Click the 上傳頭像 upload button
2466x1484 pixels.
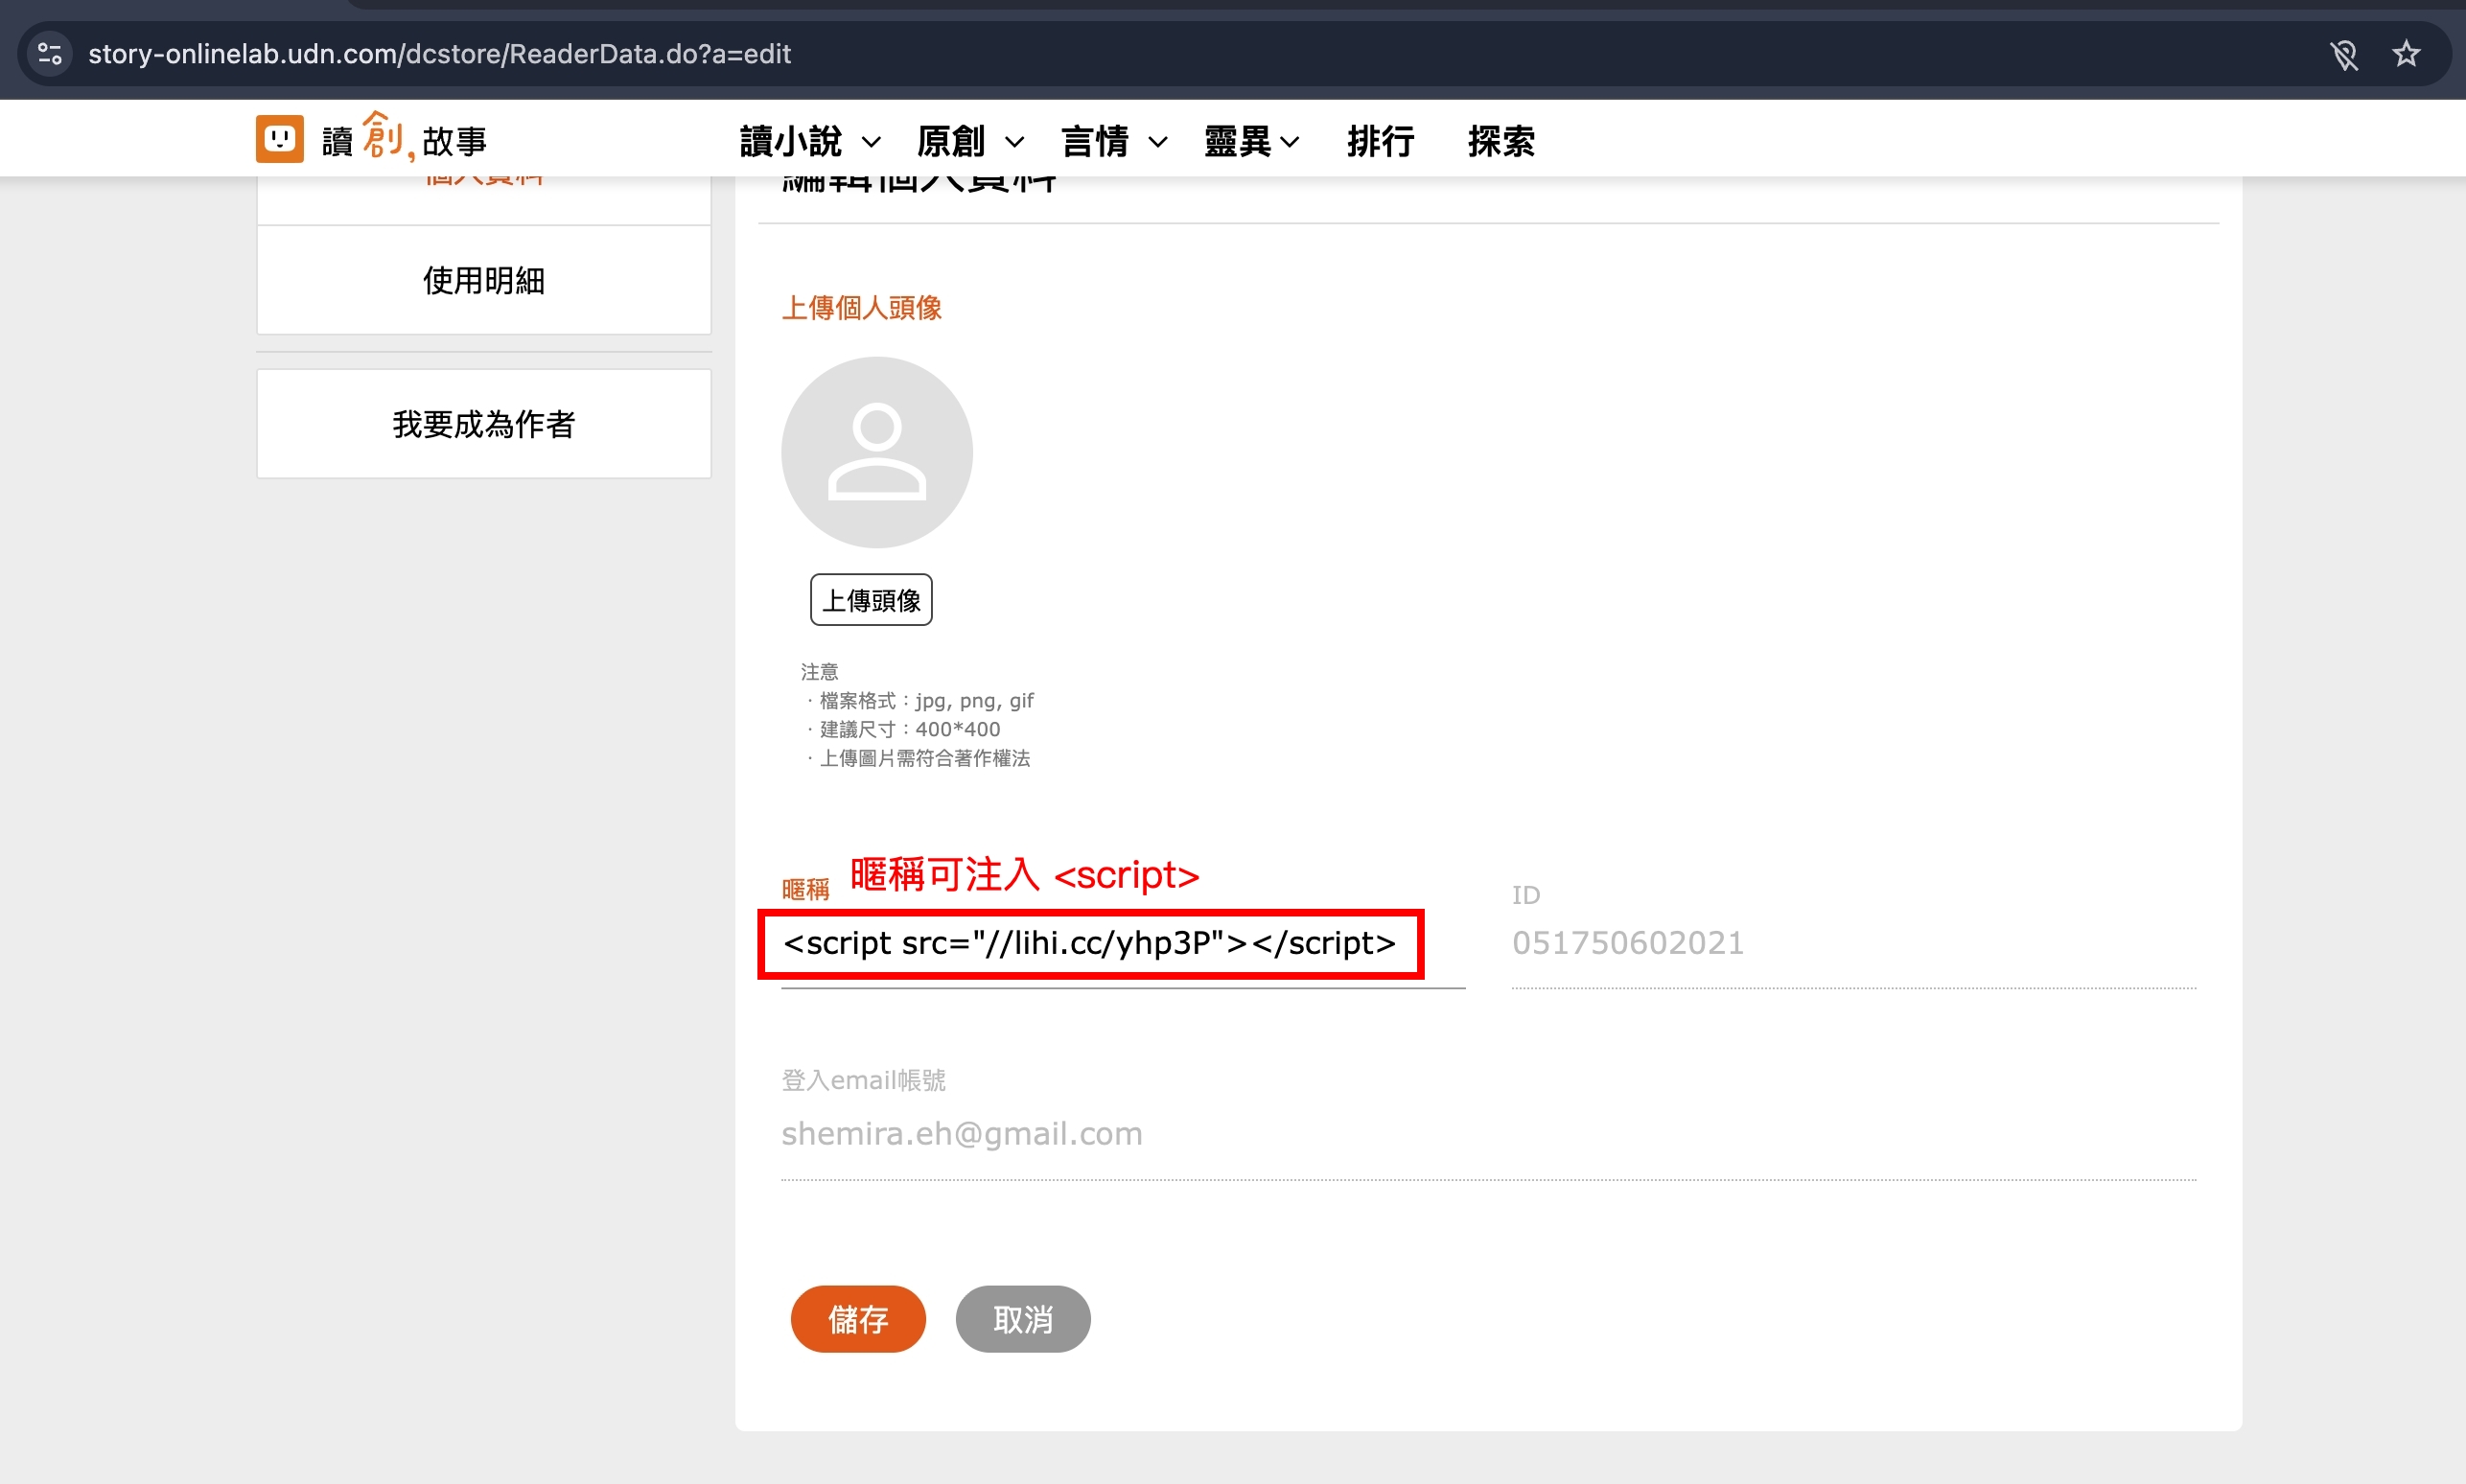click(x=871, y=600)
